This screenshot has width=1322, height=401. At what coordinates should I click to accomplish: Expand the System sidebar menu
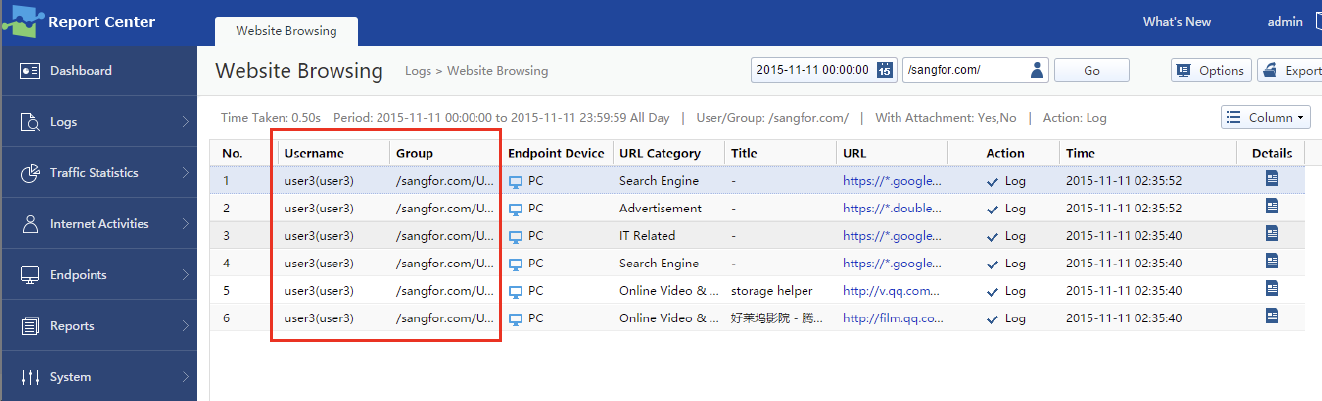(98, 377)
